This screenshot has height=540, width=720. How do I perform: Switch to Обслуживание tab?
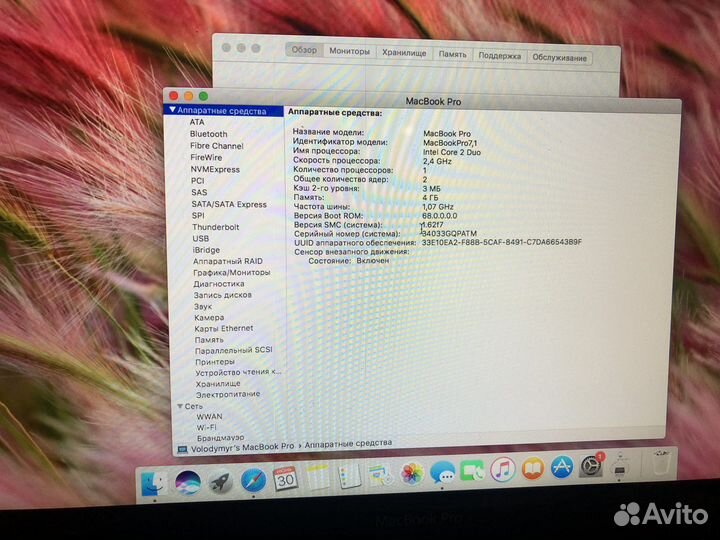(x=559, y=58)
